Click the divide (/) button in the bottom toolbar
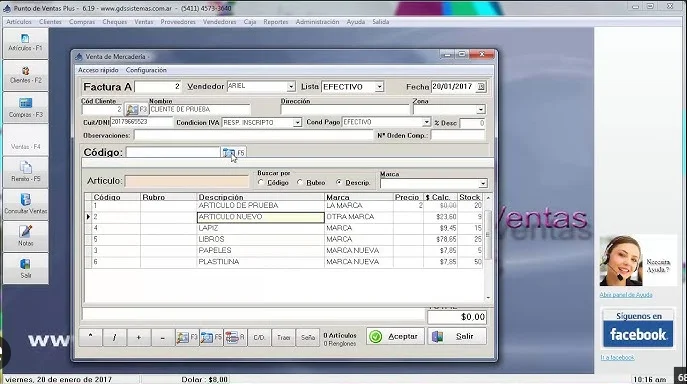Viewport: 687px width, 384px height. (x=114, y=337)
